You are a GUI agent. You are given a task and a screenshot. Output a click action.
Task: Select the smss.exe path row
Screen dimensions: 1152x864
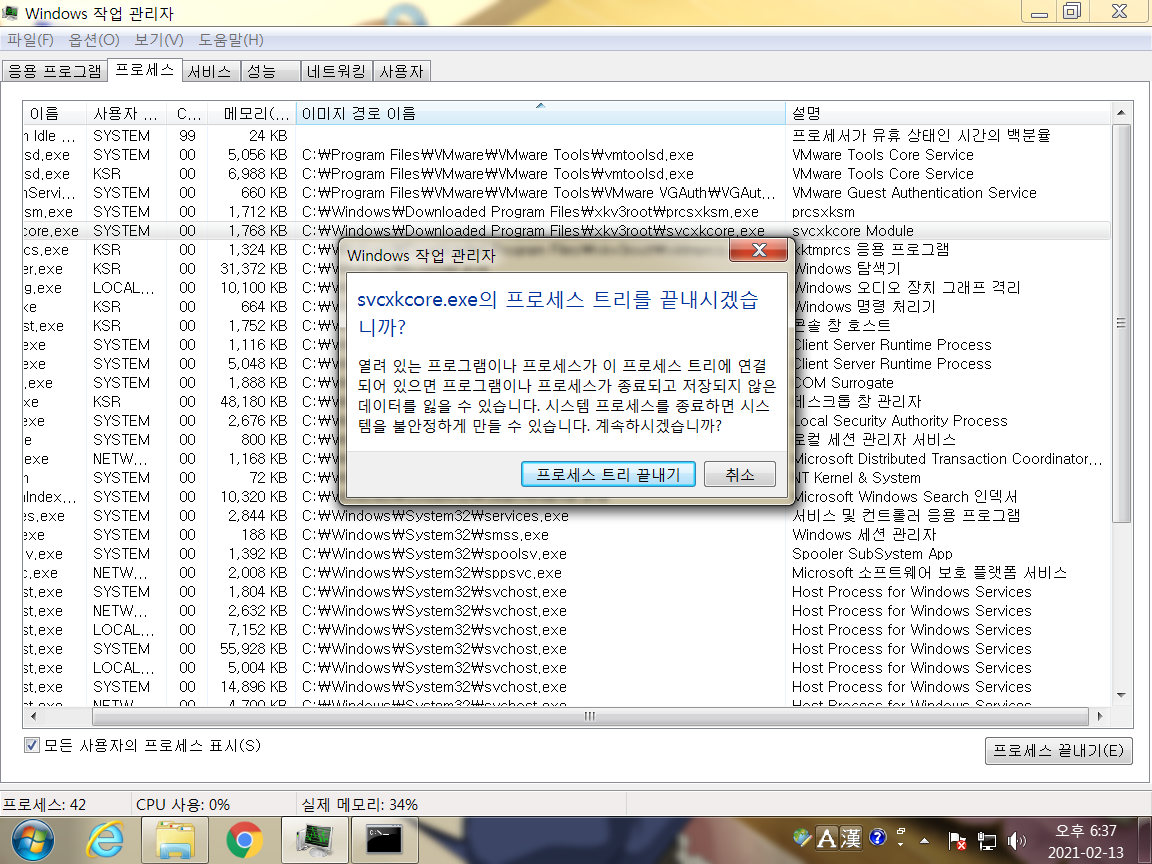[566, 535]
